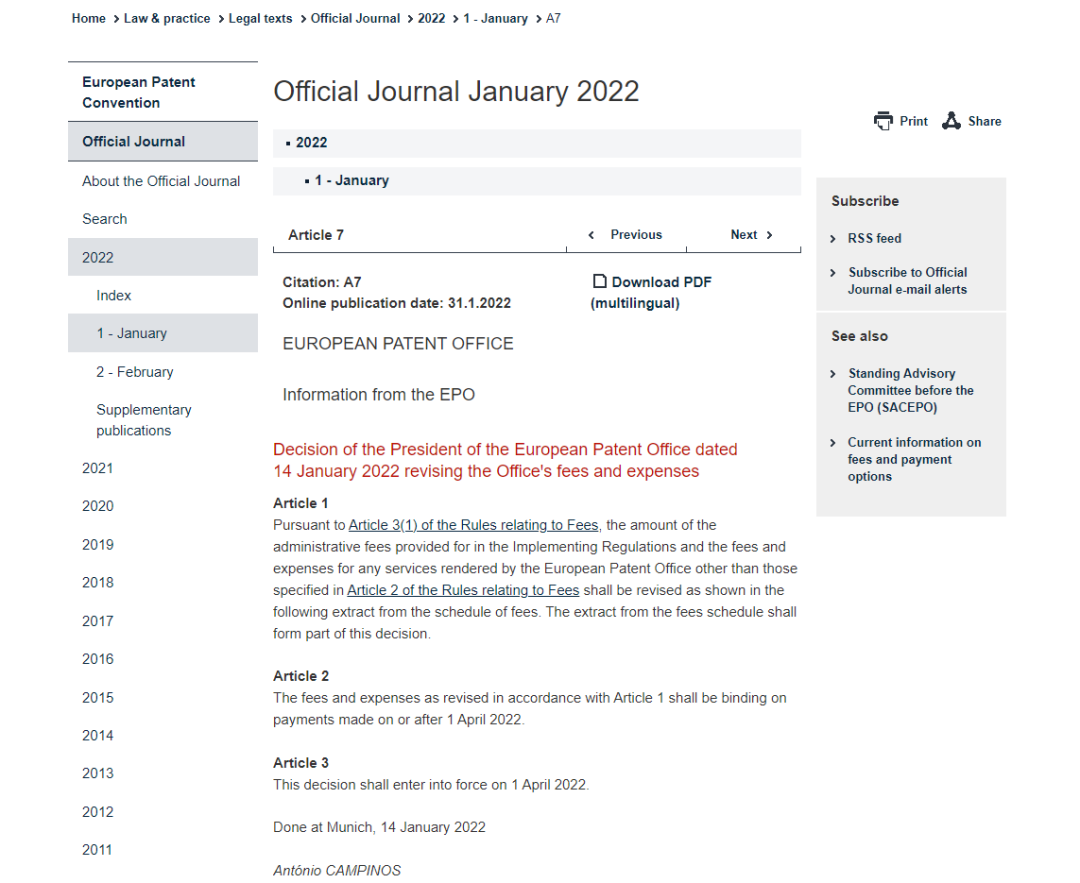Open the RSS feed link
The height and width of the screenshot is (883, 1080).
[x=874, y=238]
